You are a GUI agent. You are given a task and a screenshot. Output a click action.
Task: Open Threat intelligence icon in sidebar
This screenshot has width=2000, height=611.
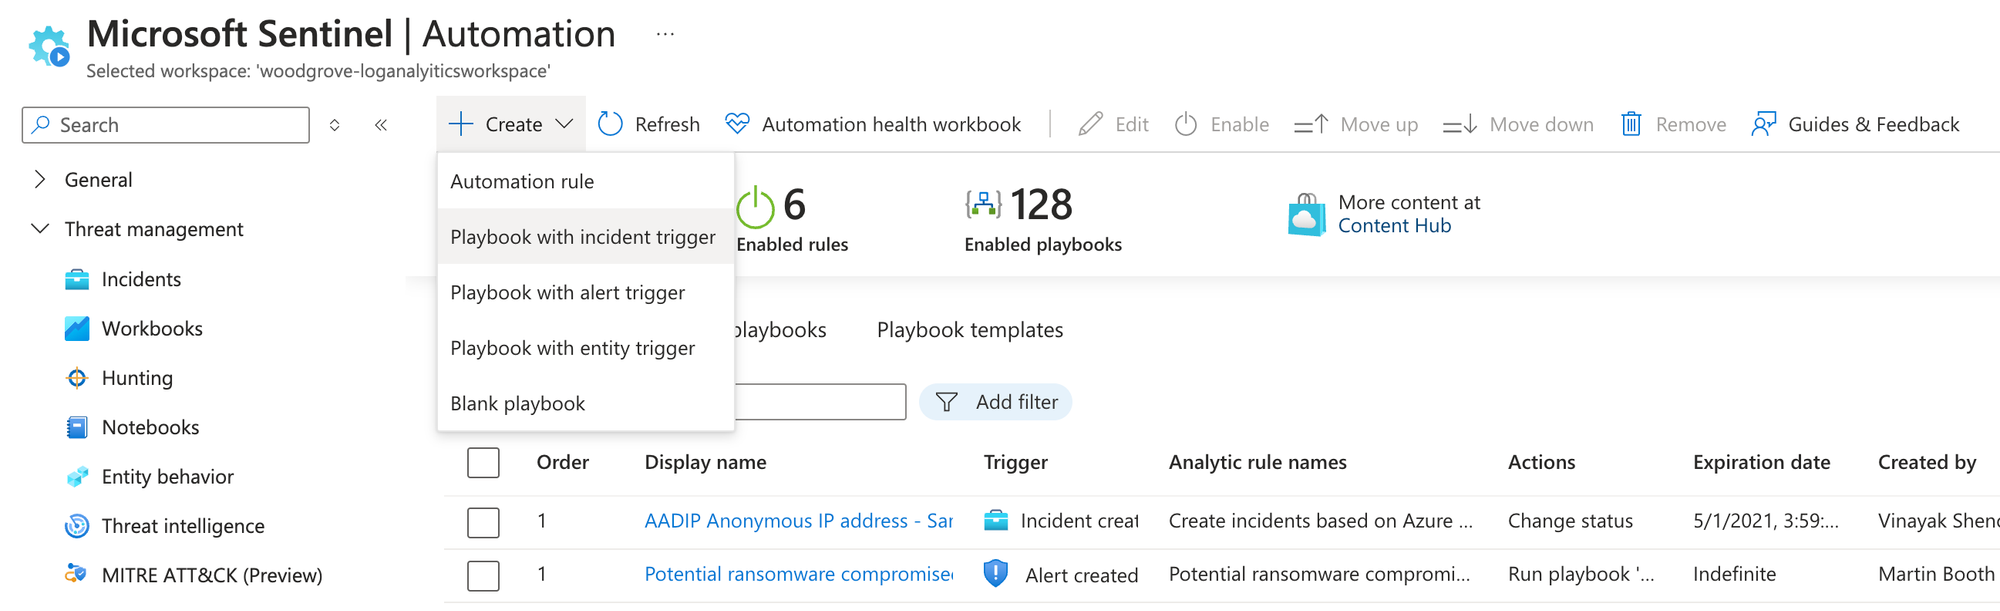click(x=77, y=526)
